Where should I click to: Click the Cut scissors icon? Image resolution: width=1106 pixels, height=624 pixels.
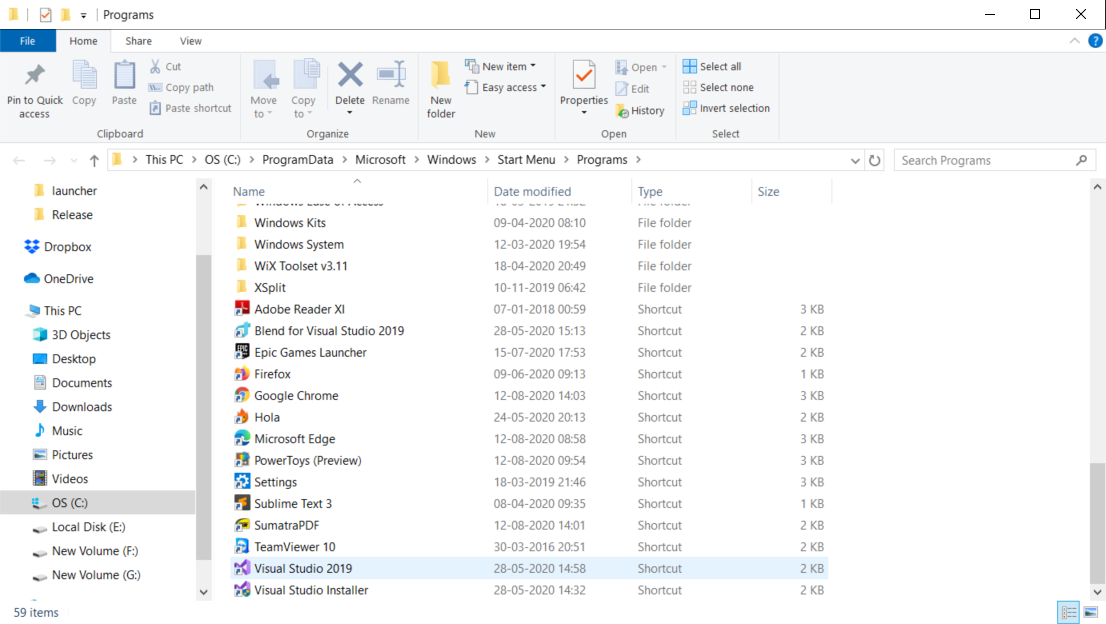[x=155, y=66]
